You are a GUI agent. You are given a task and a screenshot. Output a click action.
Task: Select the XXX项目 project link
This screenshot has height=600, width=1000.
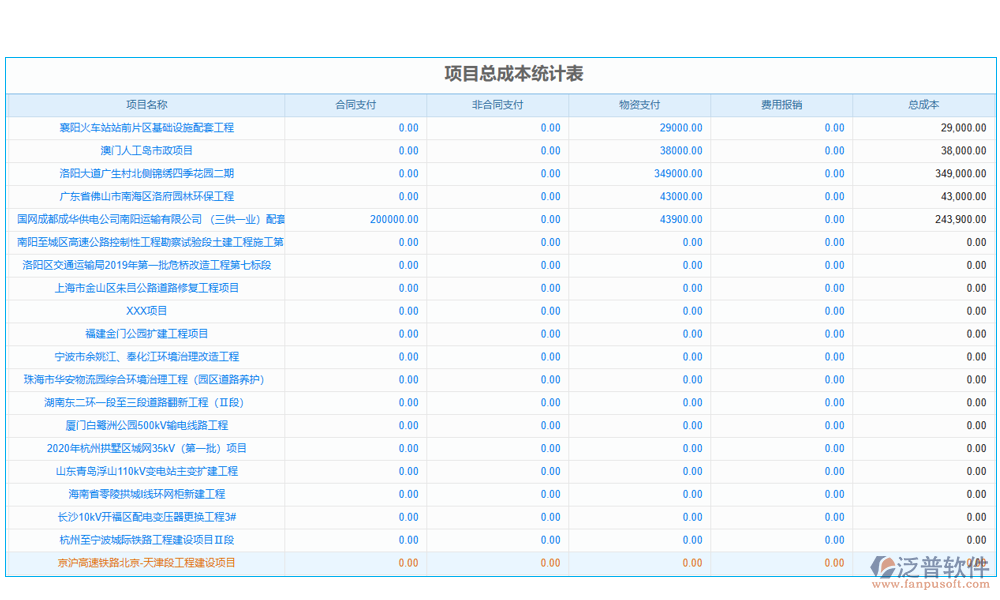coord(146,311)
